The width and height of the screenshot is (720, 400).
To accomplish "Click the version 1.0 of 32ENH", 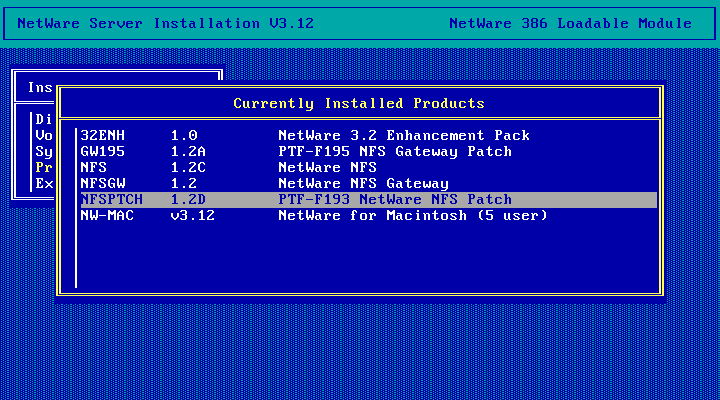I will pos(184,135).
